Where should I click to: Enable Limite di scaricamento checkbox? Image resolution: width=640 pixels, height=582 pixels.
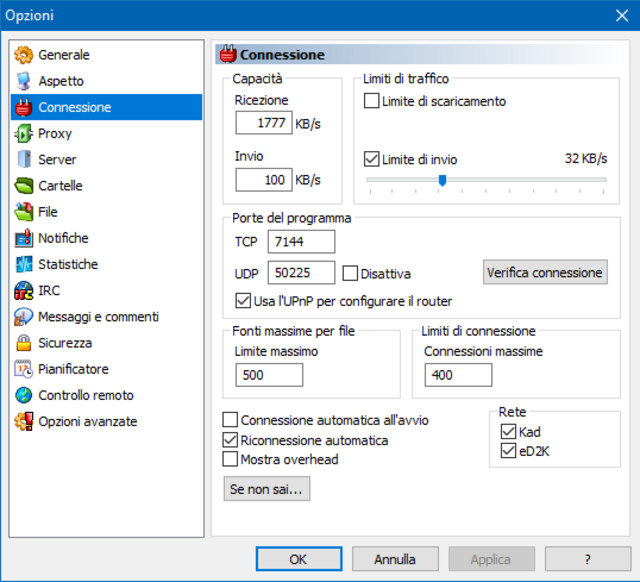[371, 101]
